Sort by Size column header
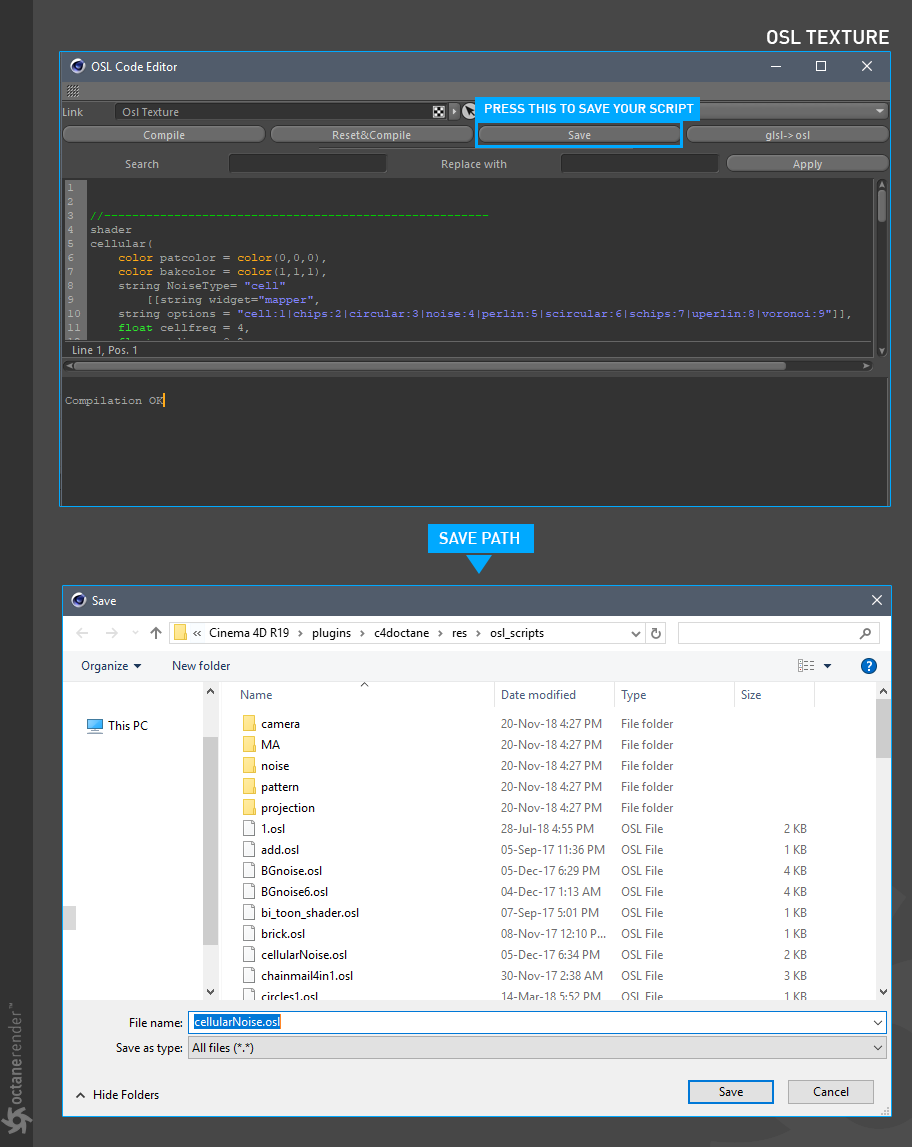 pos(751,695)
